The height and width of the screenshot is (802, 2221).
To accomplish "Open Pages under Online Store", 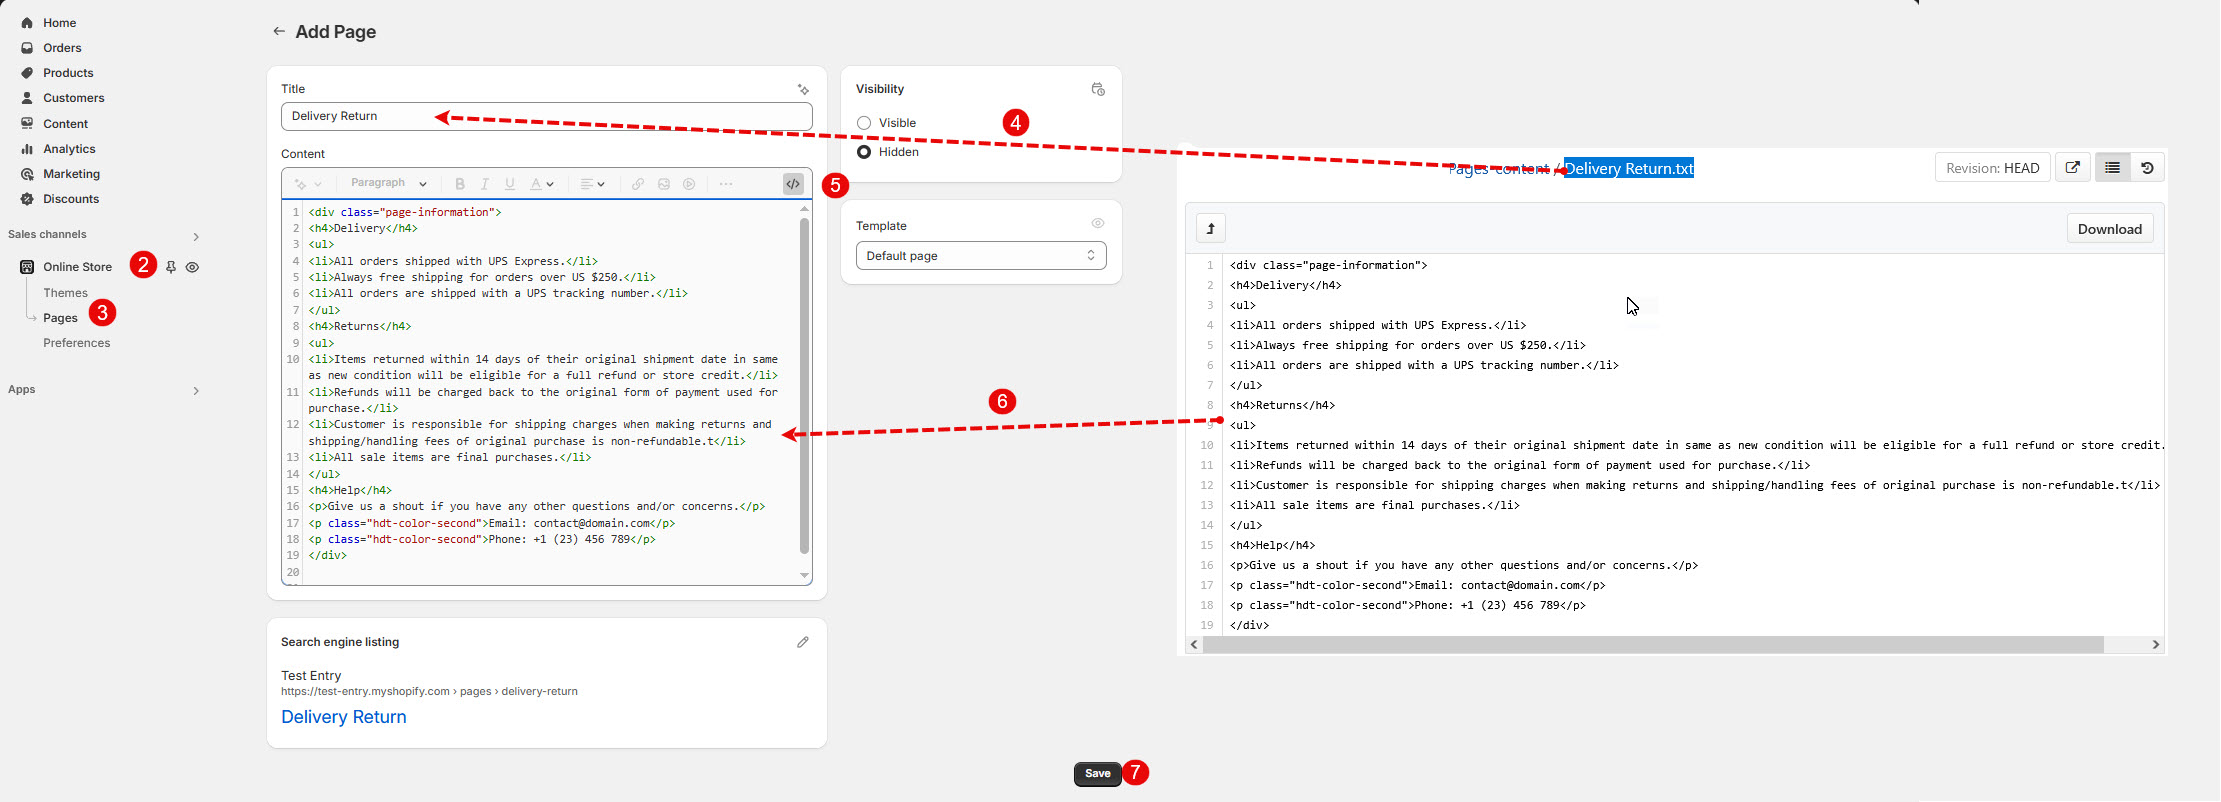I will pos(60,318).
